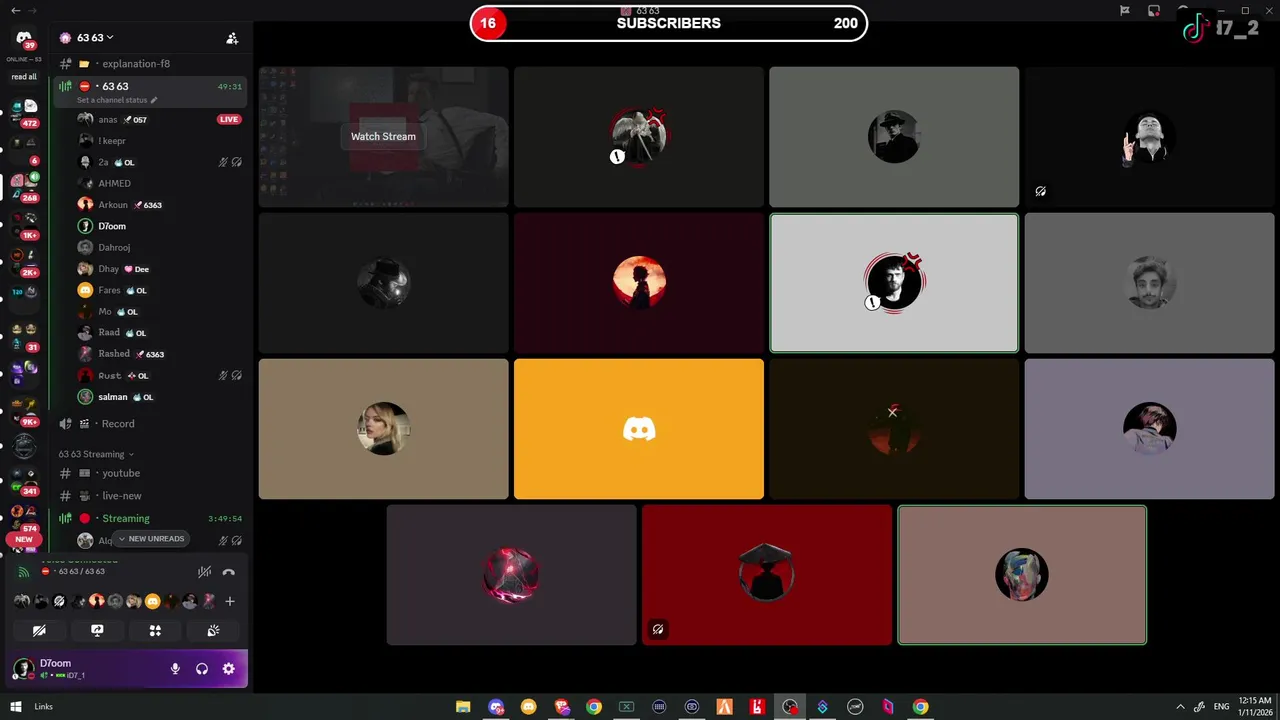This screenshot has width=1280, height=720.
Task: Select user Arkoun in voice list
Action: click(160, 205)
